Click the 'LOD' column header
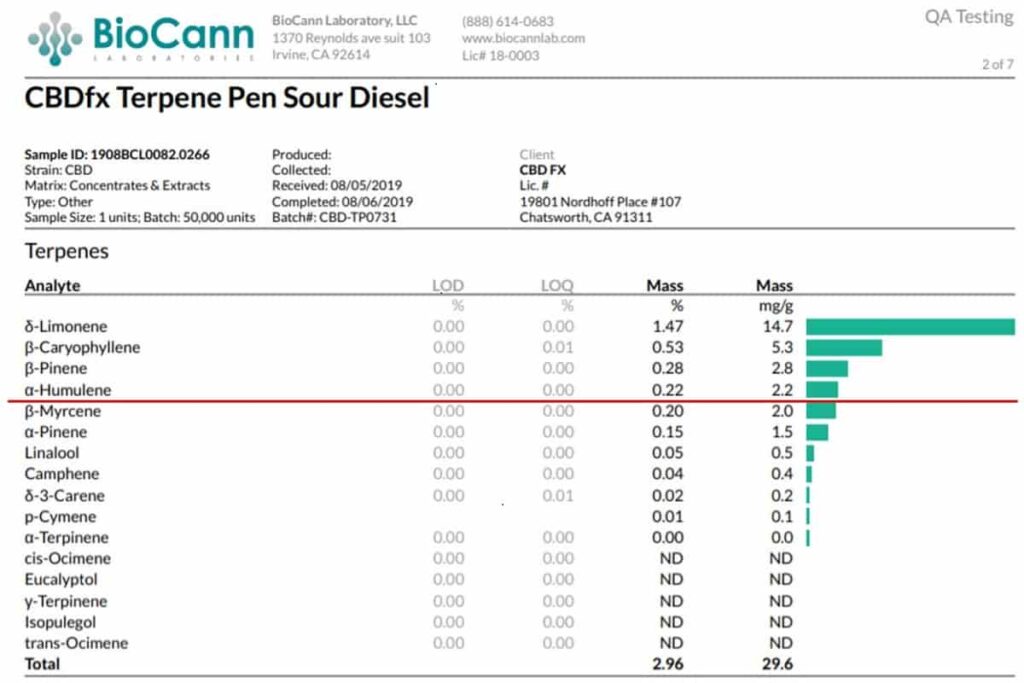The height and width of the screenshot is (683, 1024). (448, 286)
